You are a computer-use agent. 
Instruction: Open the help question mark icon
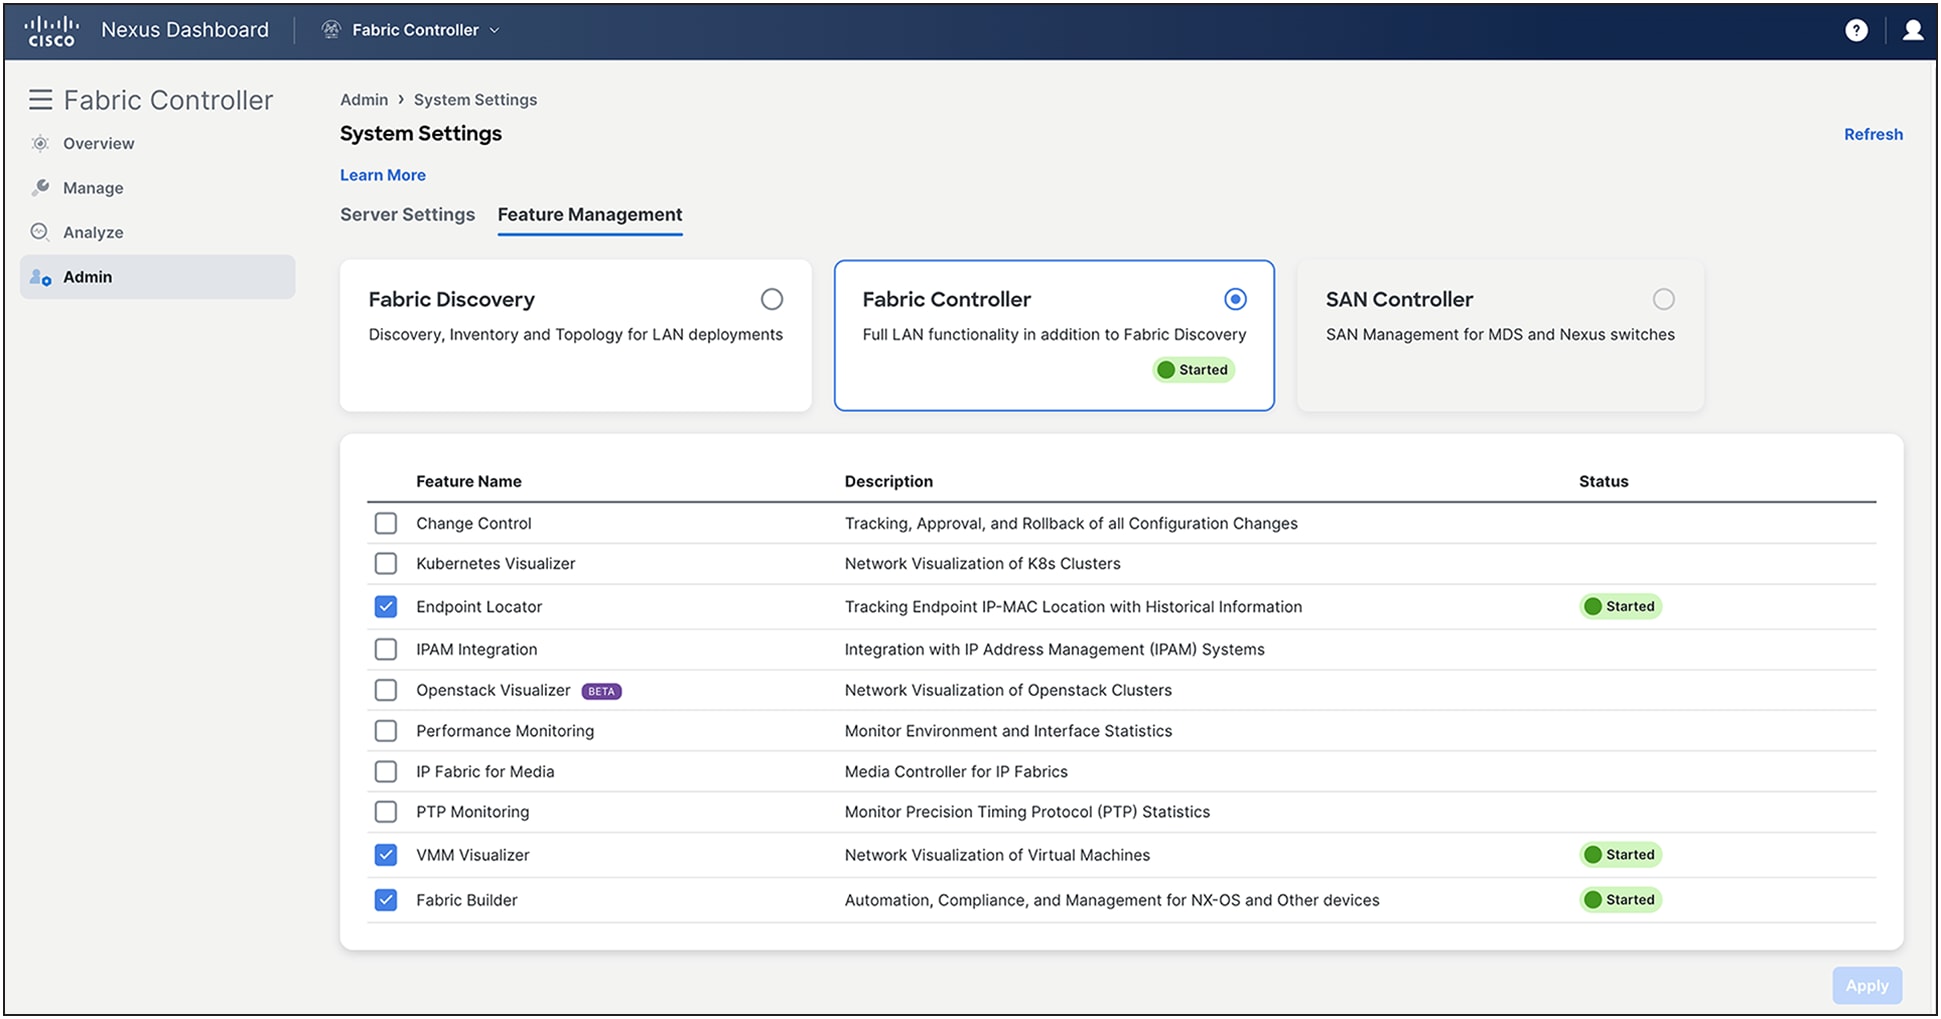(x=1856, y=30)
